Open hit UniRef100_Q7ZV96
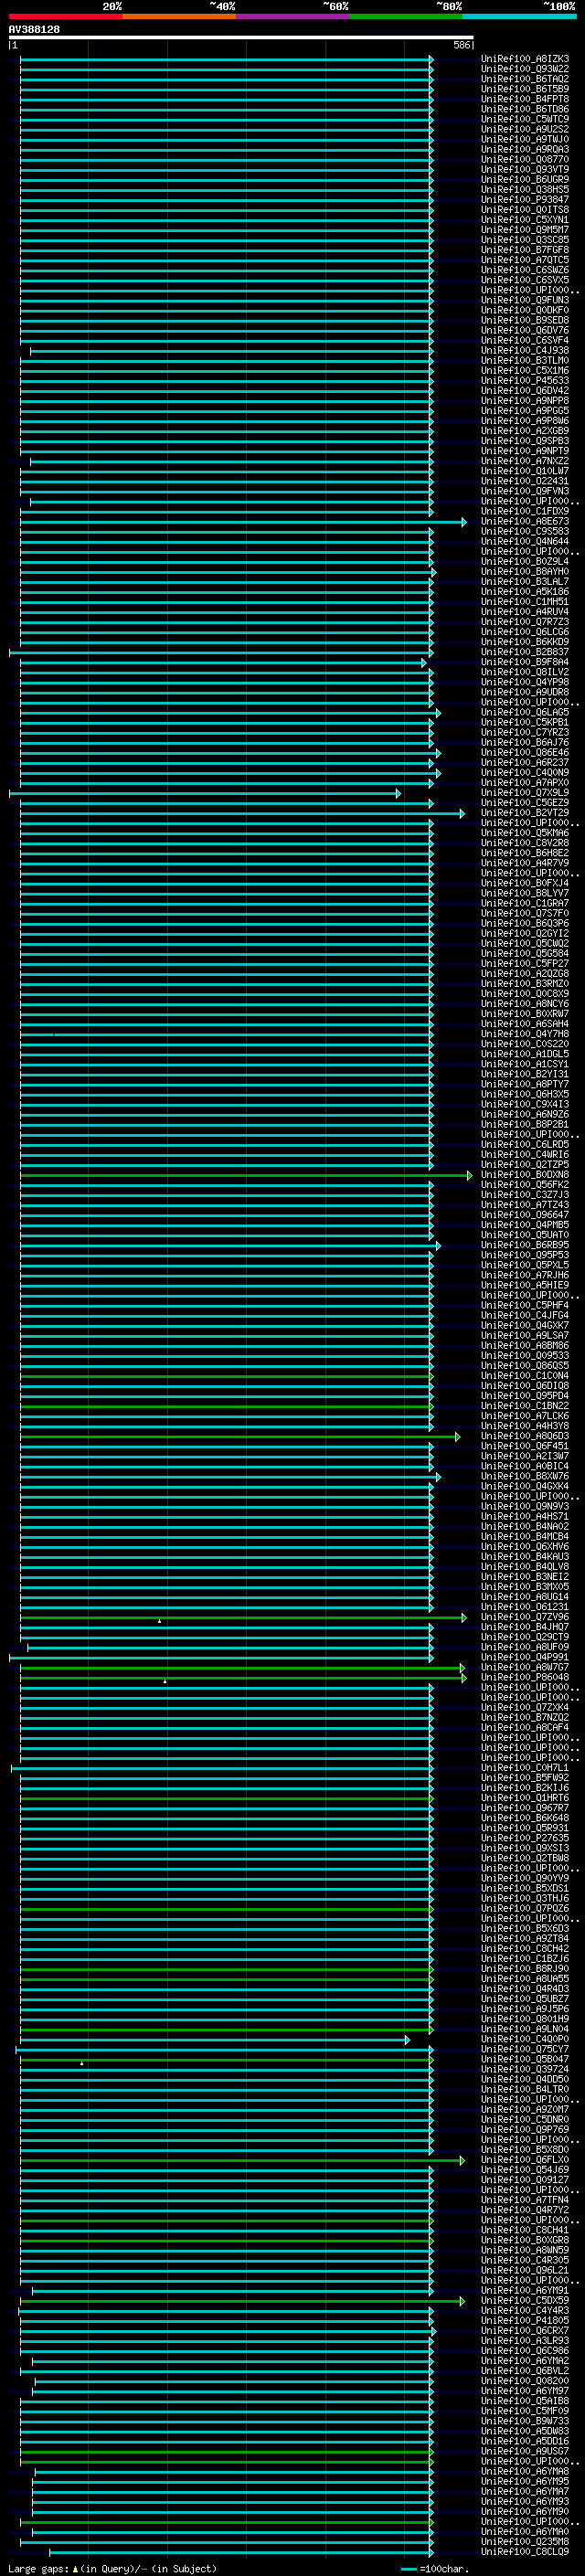 pos(525,1617)
